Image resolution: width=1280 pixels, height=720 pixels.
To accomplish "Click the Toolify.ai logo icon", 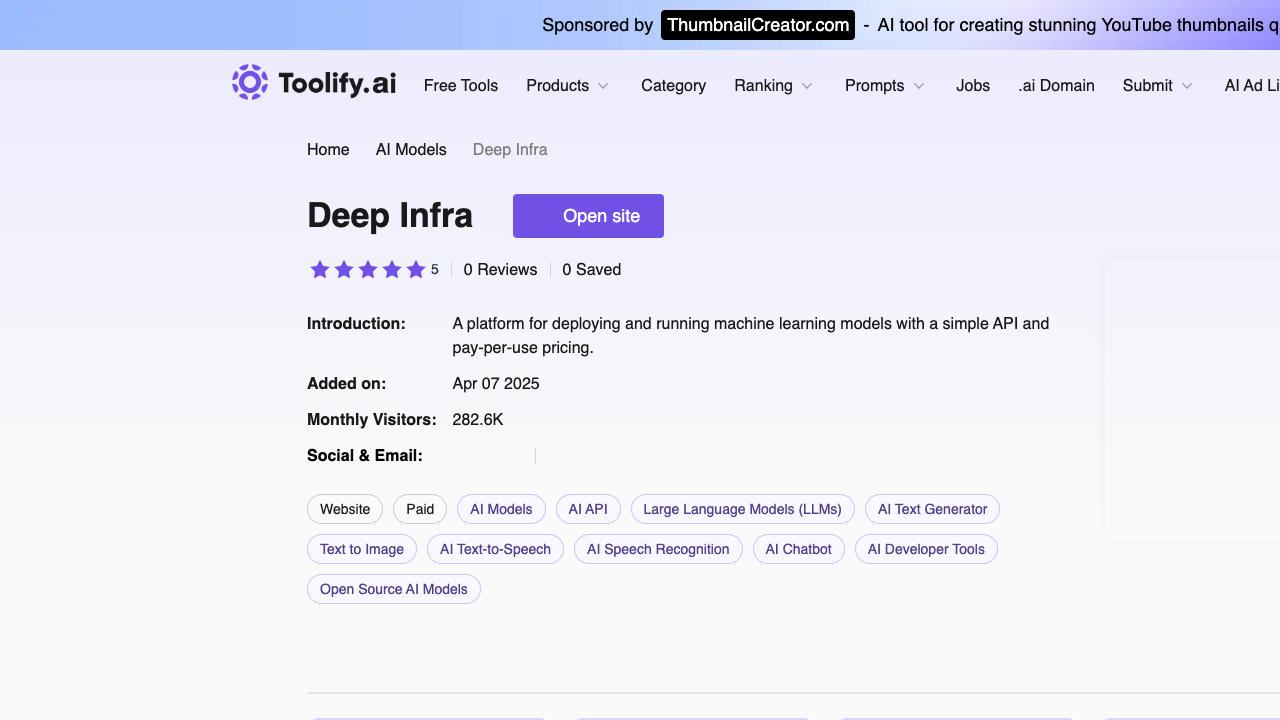I will click(250, 82).
